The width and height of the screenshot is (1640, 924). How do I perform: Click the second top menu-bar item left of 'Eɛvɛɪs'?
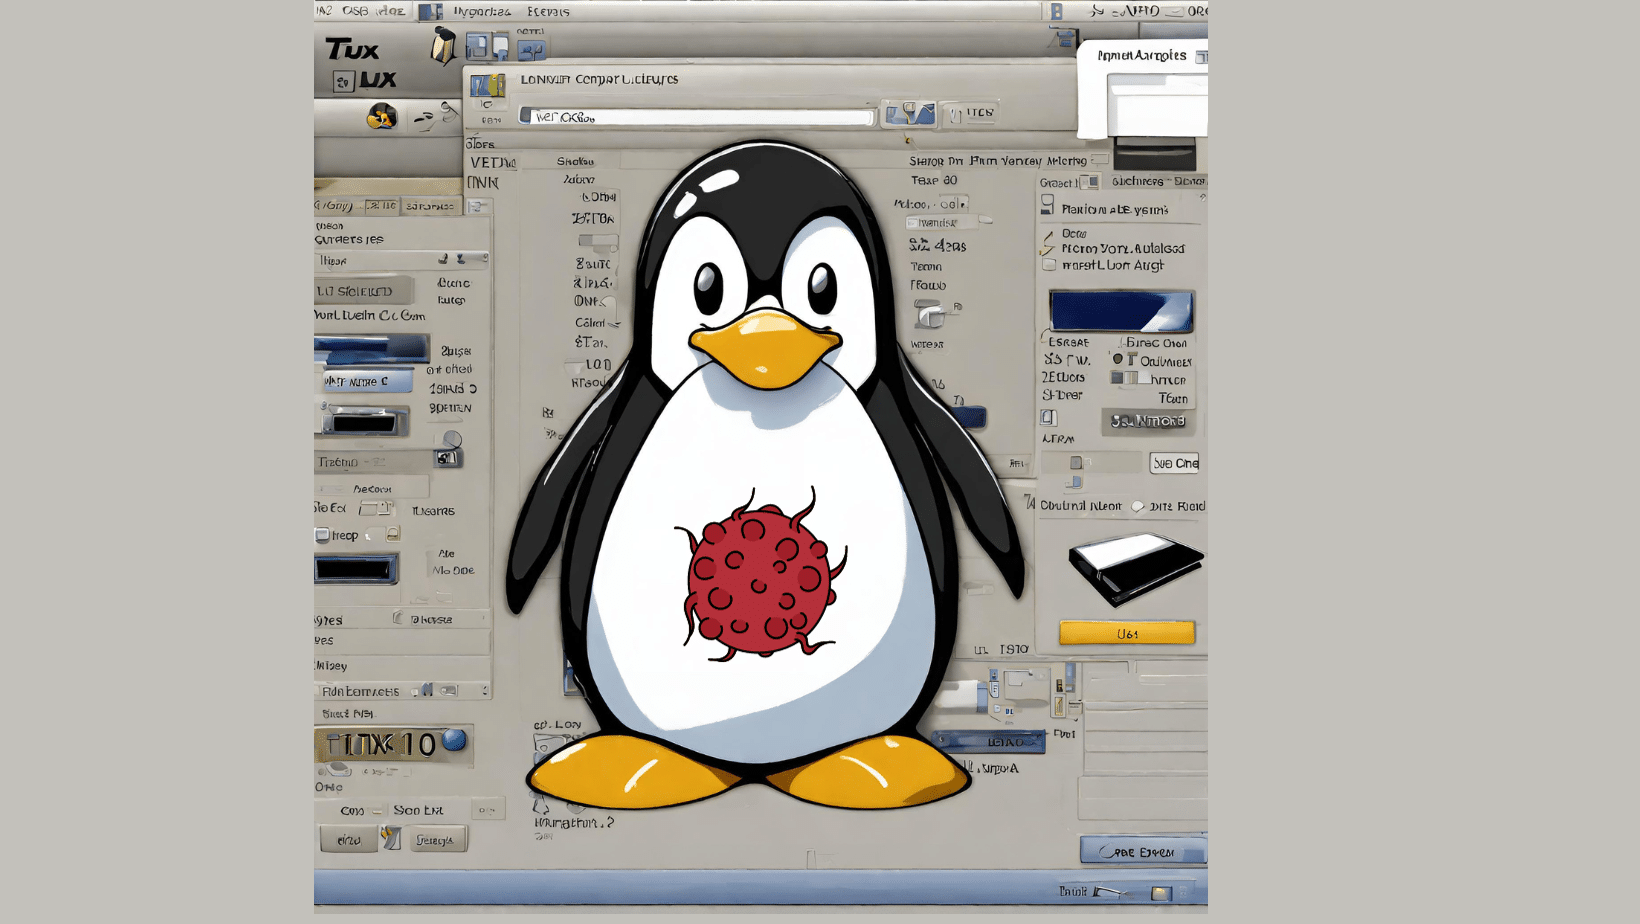pyautogui.click(x=481, y=12)
